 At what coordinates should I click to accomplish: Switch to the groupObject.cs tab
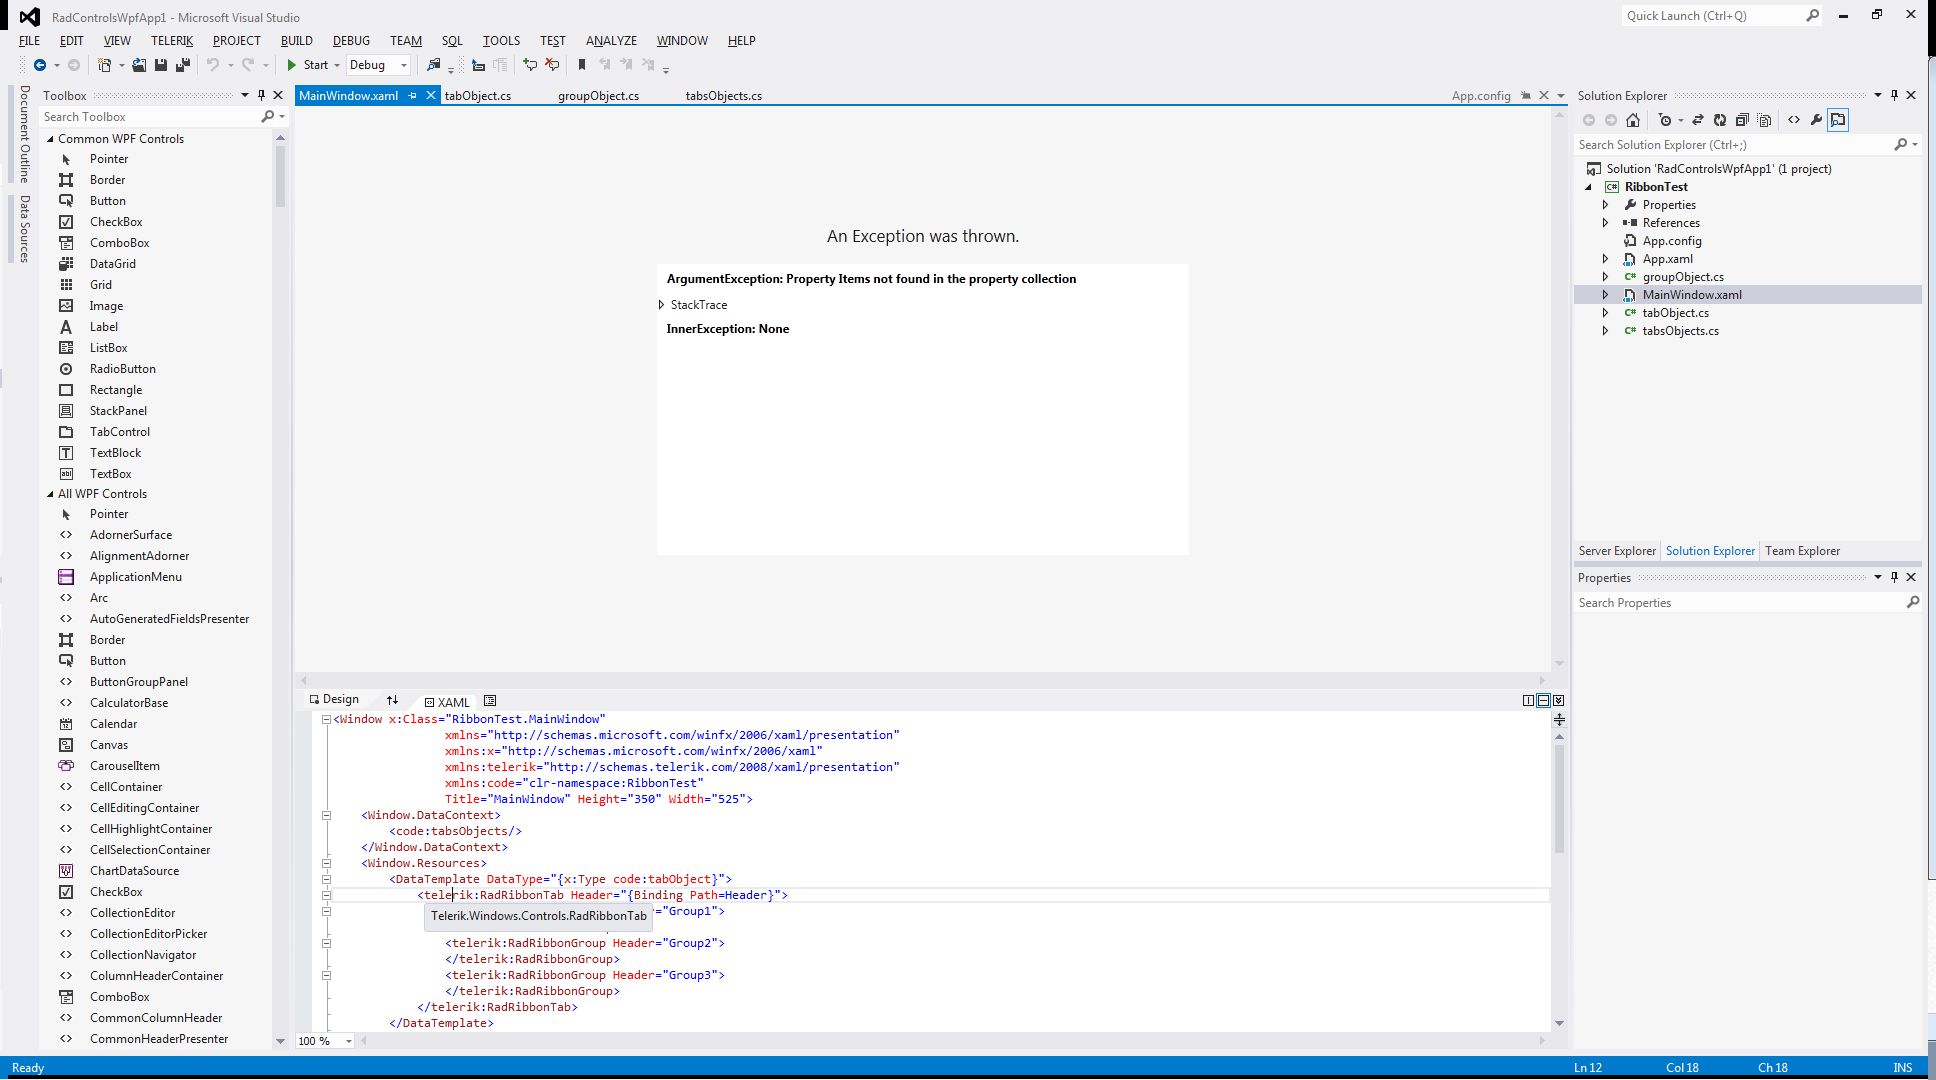tap(598, 96)
